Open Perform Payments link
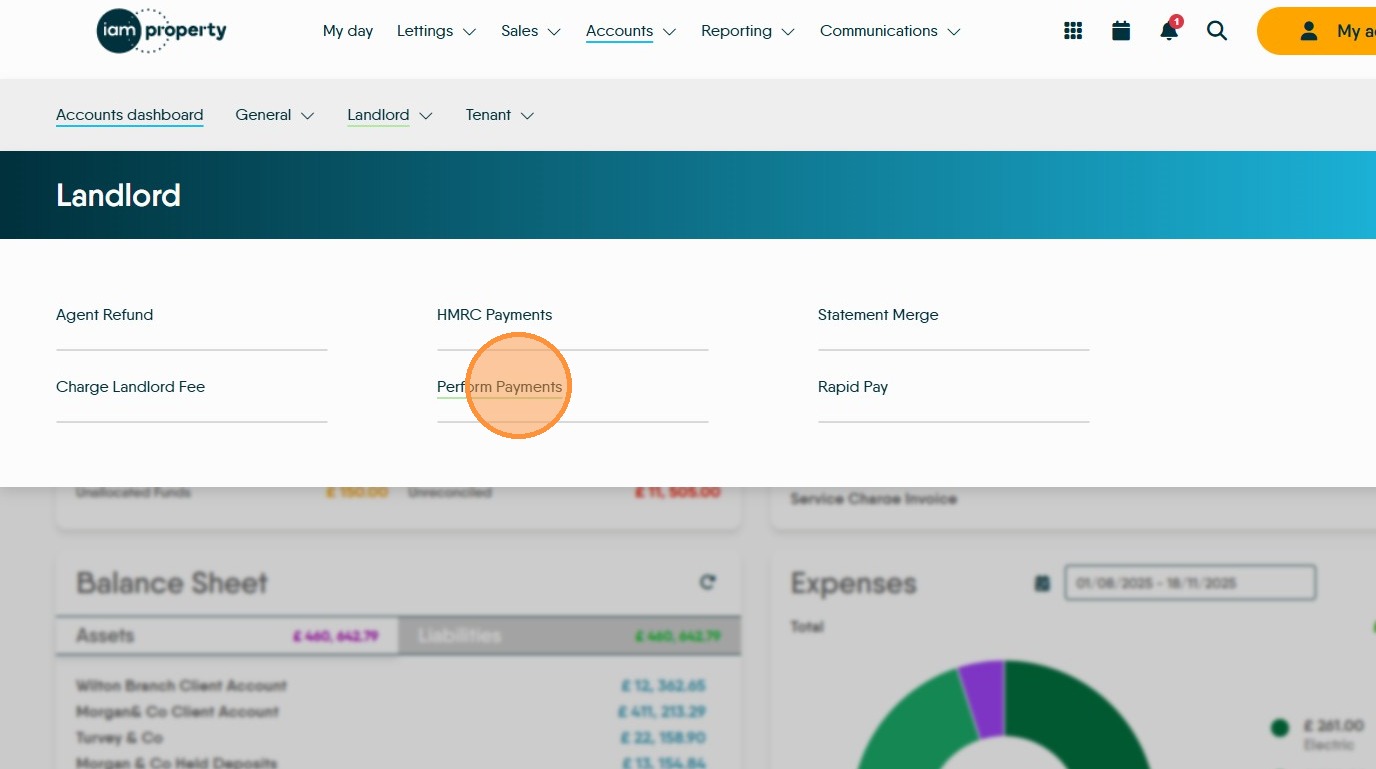The height and width of the screenshot is (769, 1376). (499, 387)
